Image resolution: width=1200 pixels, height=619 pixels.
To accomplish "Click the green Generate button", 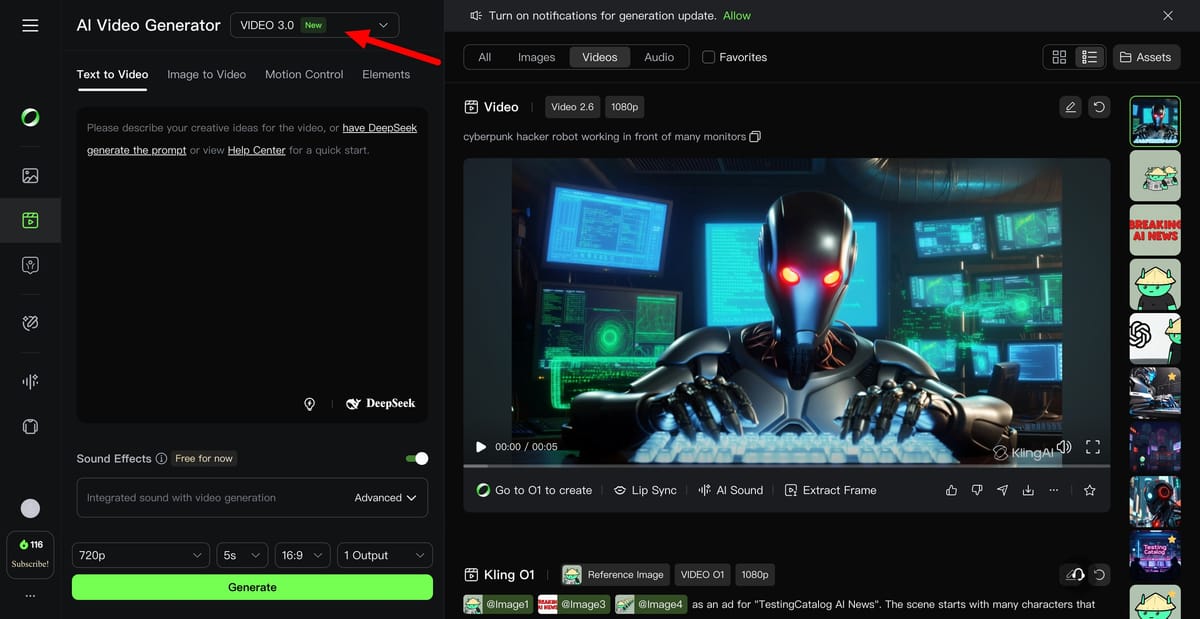I will point(252,587).
